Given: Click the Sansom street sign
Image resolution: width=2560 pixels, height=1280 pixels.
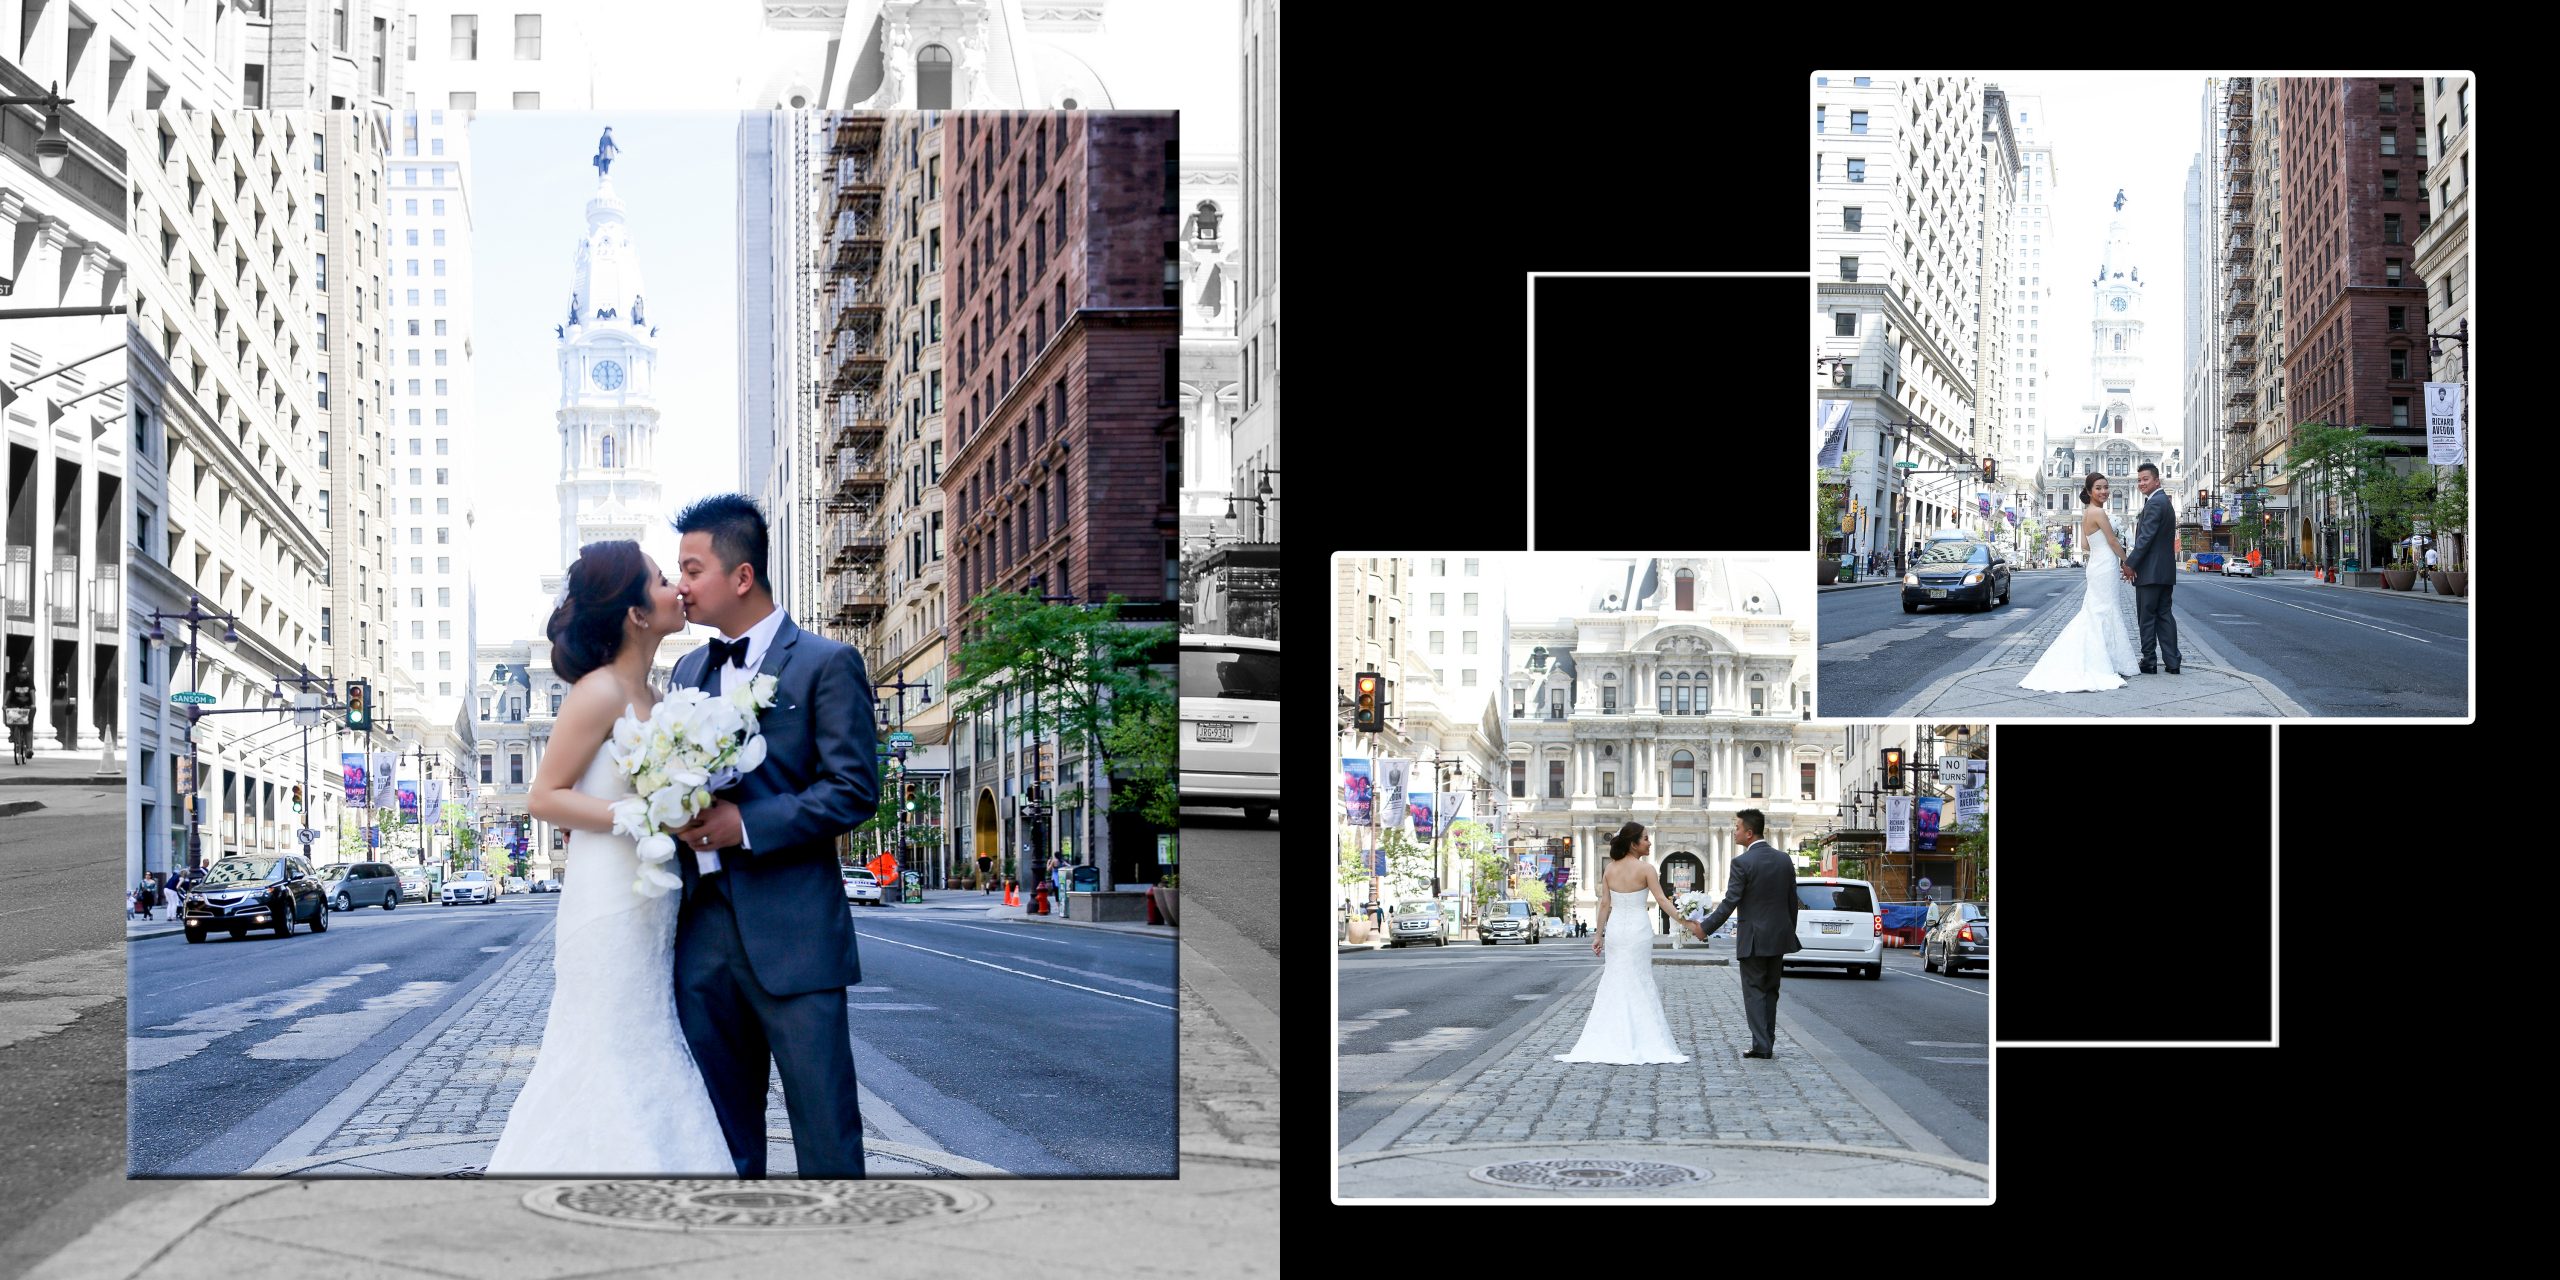Looking at the screenshot, I should (x=193, y=698).
